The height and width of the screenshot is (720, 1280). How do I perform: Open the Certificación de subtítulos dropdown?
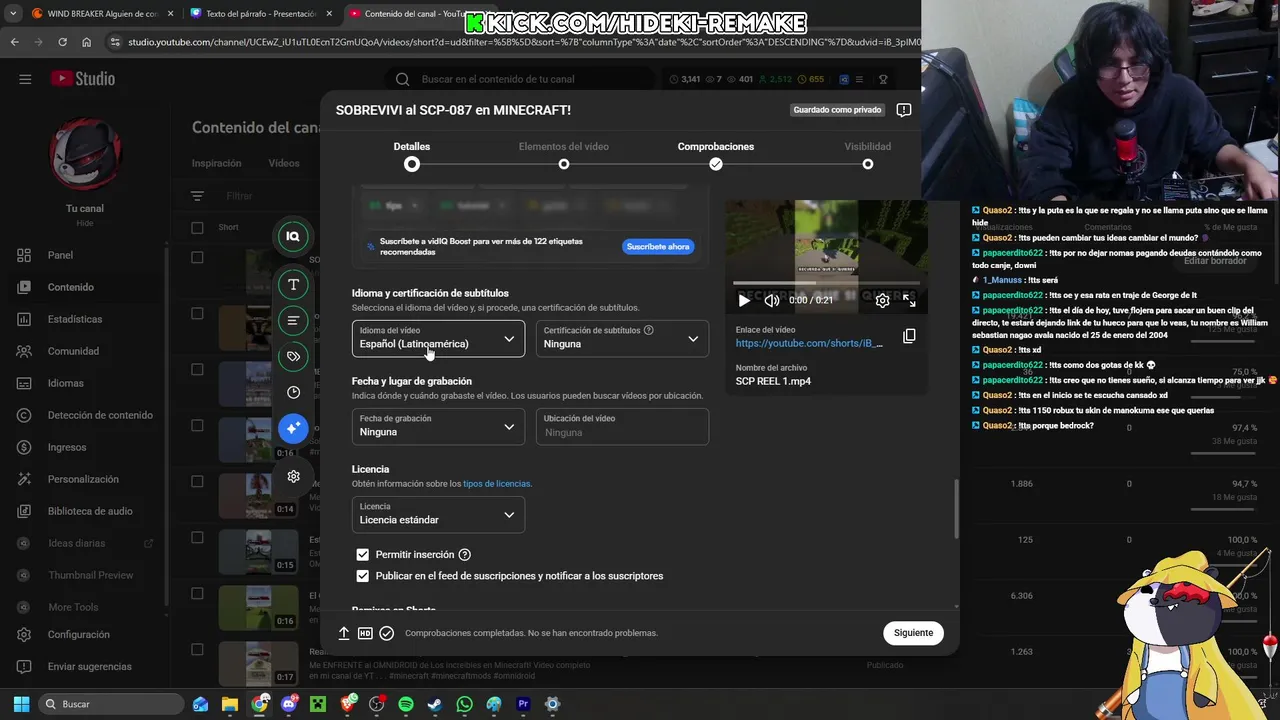point(622,338)
